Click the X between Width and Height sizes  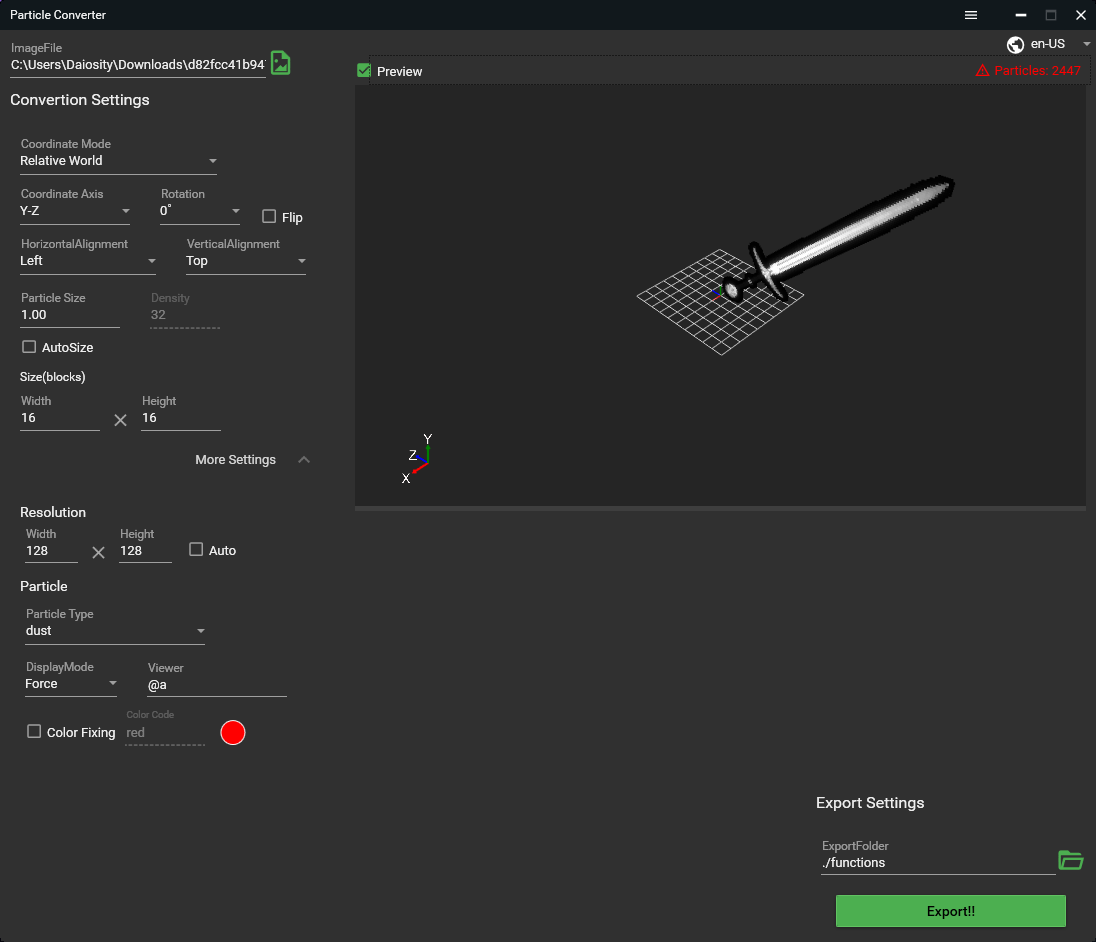point(120,419)
